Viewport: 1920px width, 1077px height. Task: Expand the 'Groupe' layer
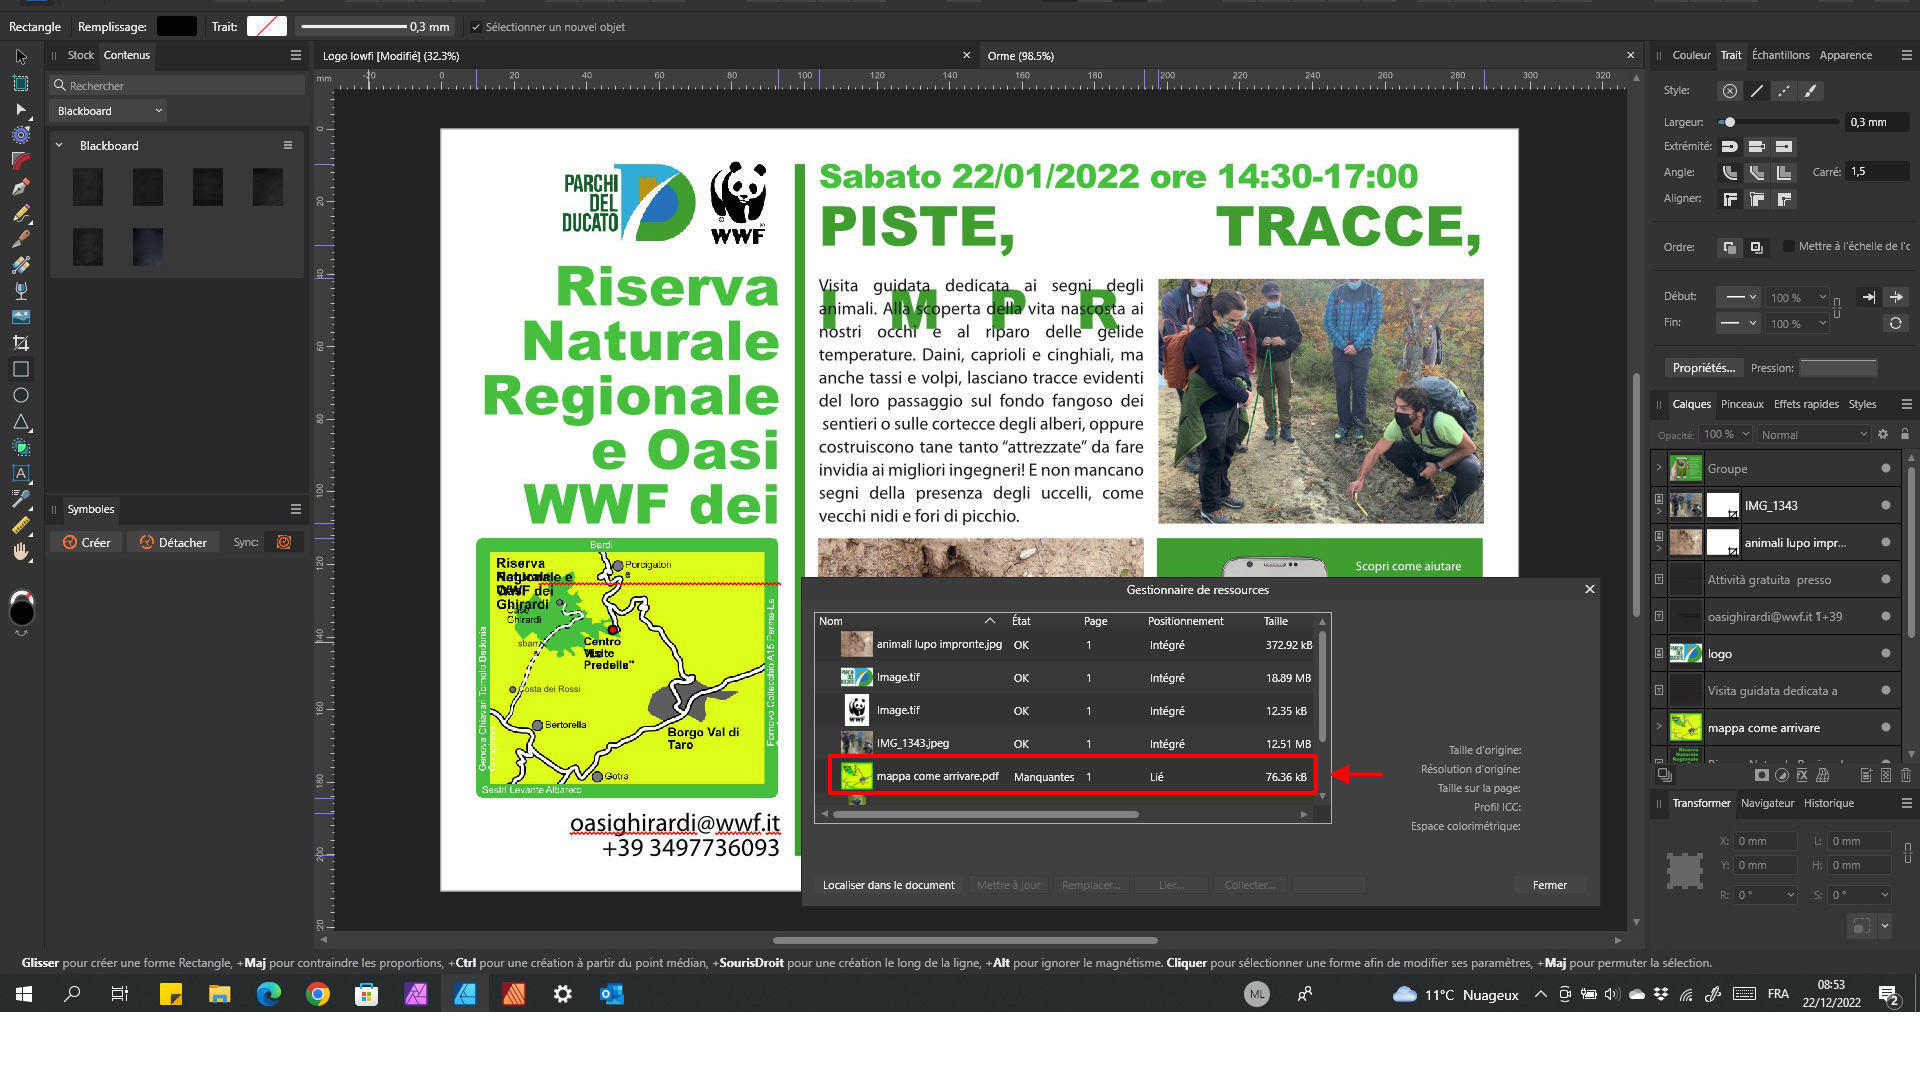click(1659, 468)
